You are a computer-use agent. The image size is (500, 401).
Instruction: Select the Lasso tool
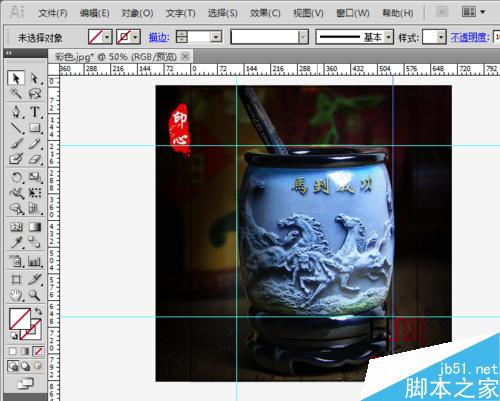pos(35,94)
